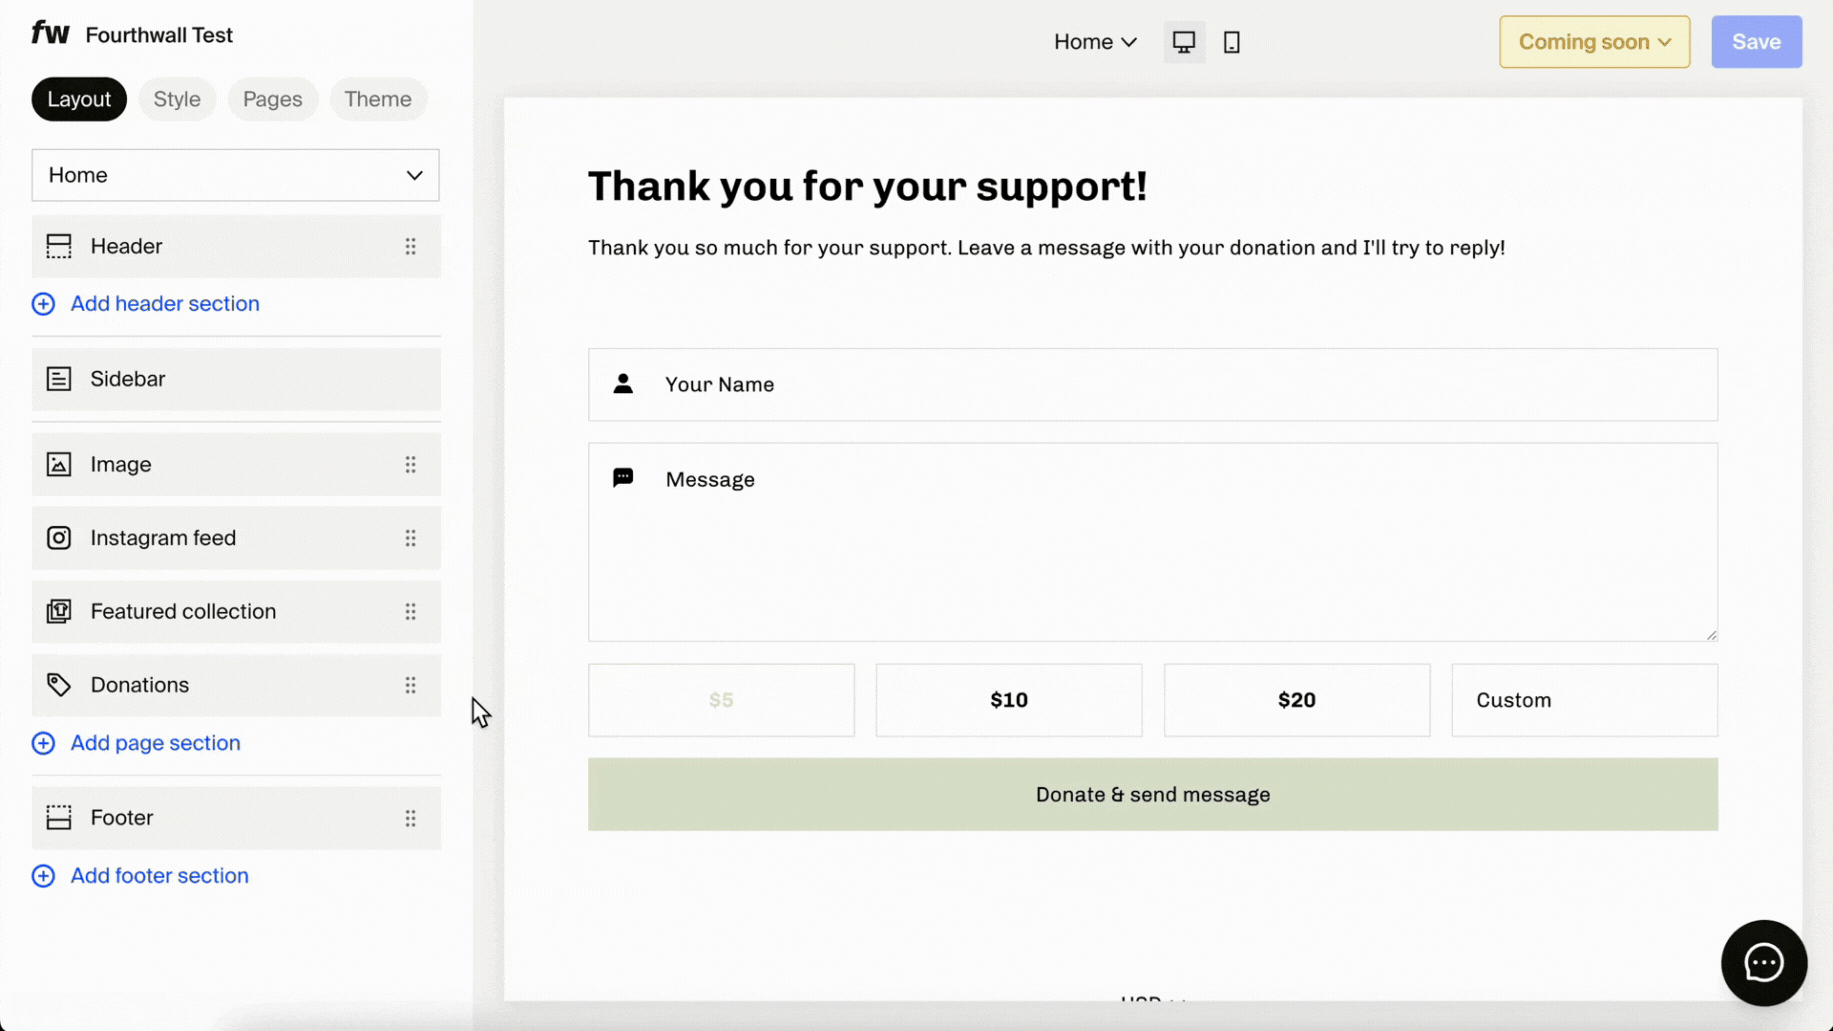Switch to mobile preview icon
Viewport: 1833px width, 1031px height.
(1232, 42)
